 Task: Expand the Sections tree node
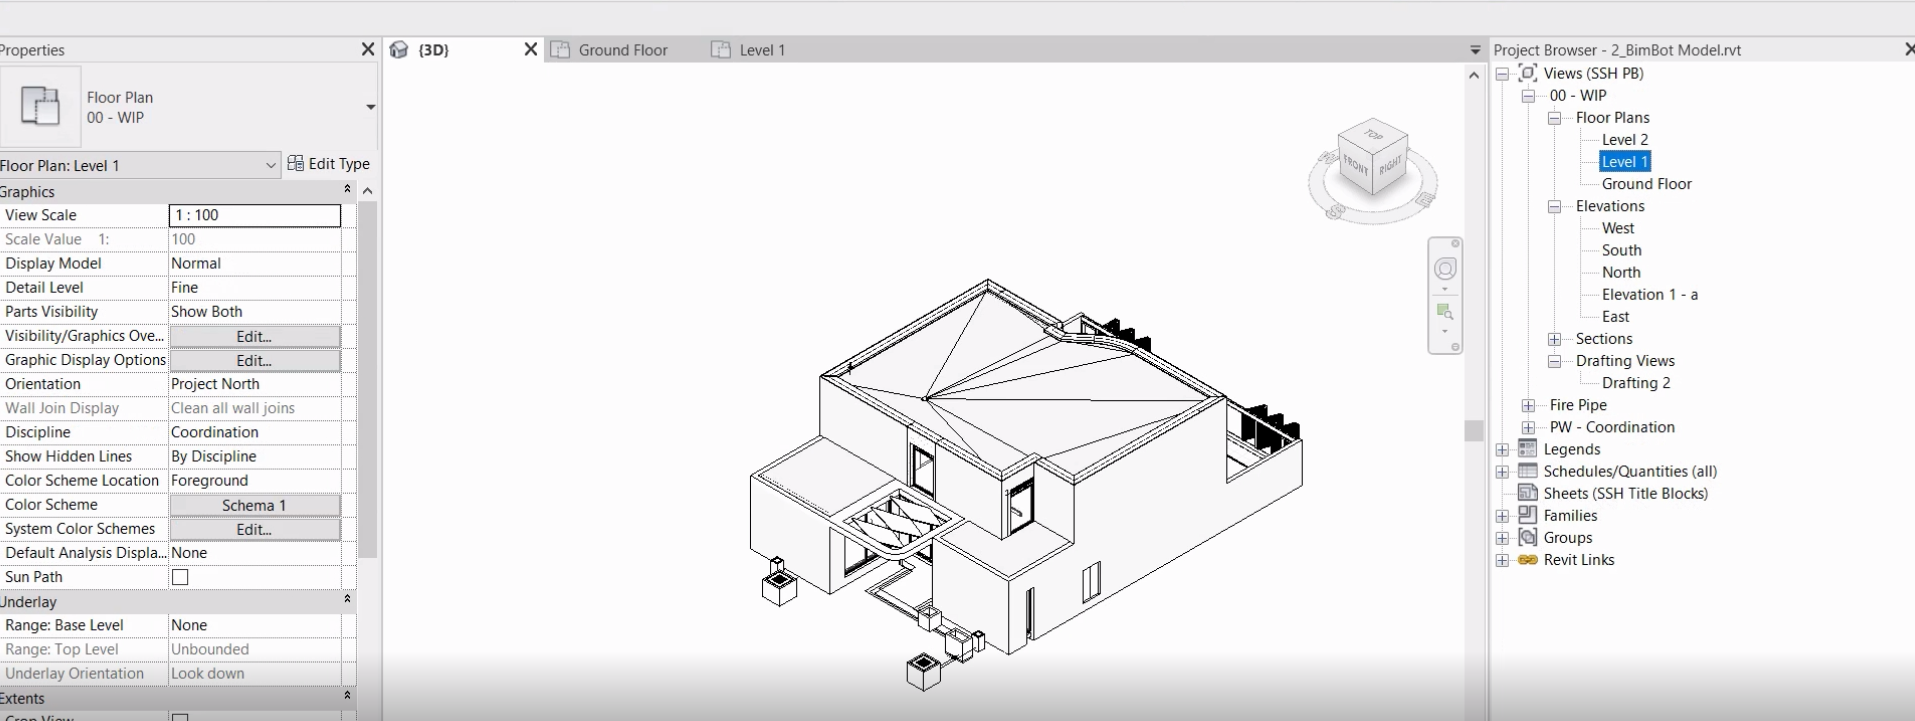[x=1554, y=339]
